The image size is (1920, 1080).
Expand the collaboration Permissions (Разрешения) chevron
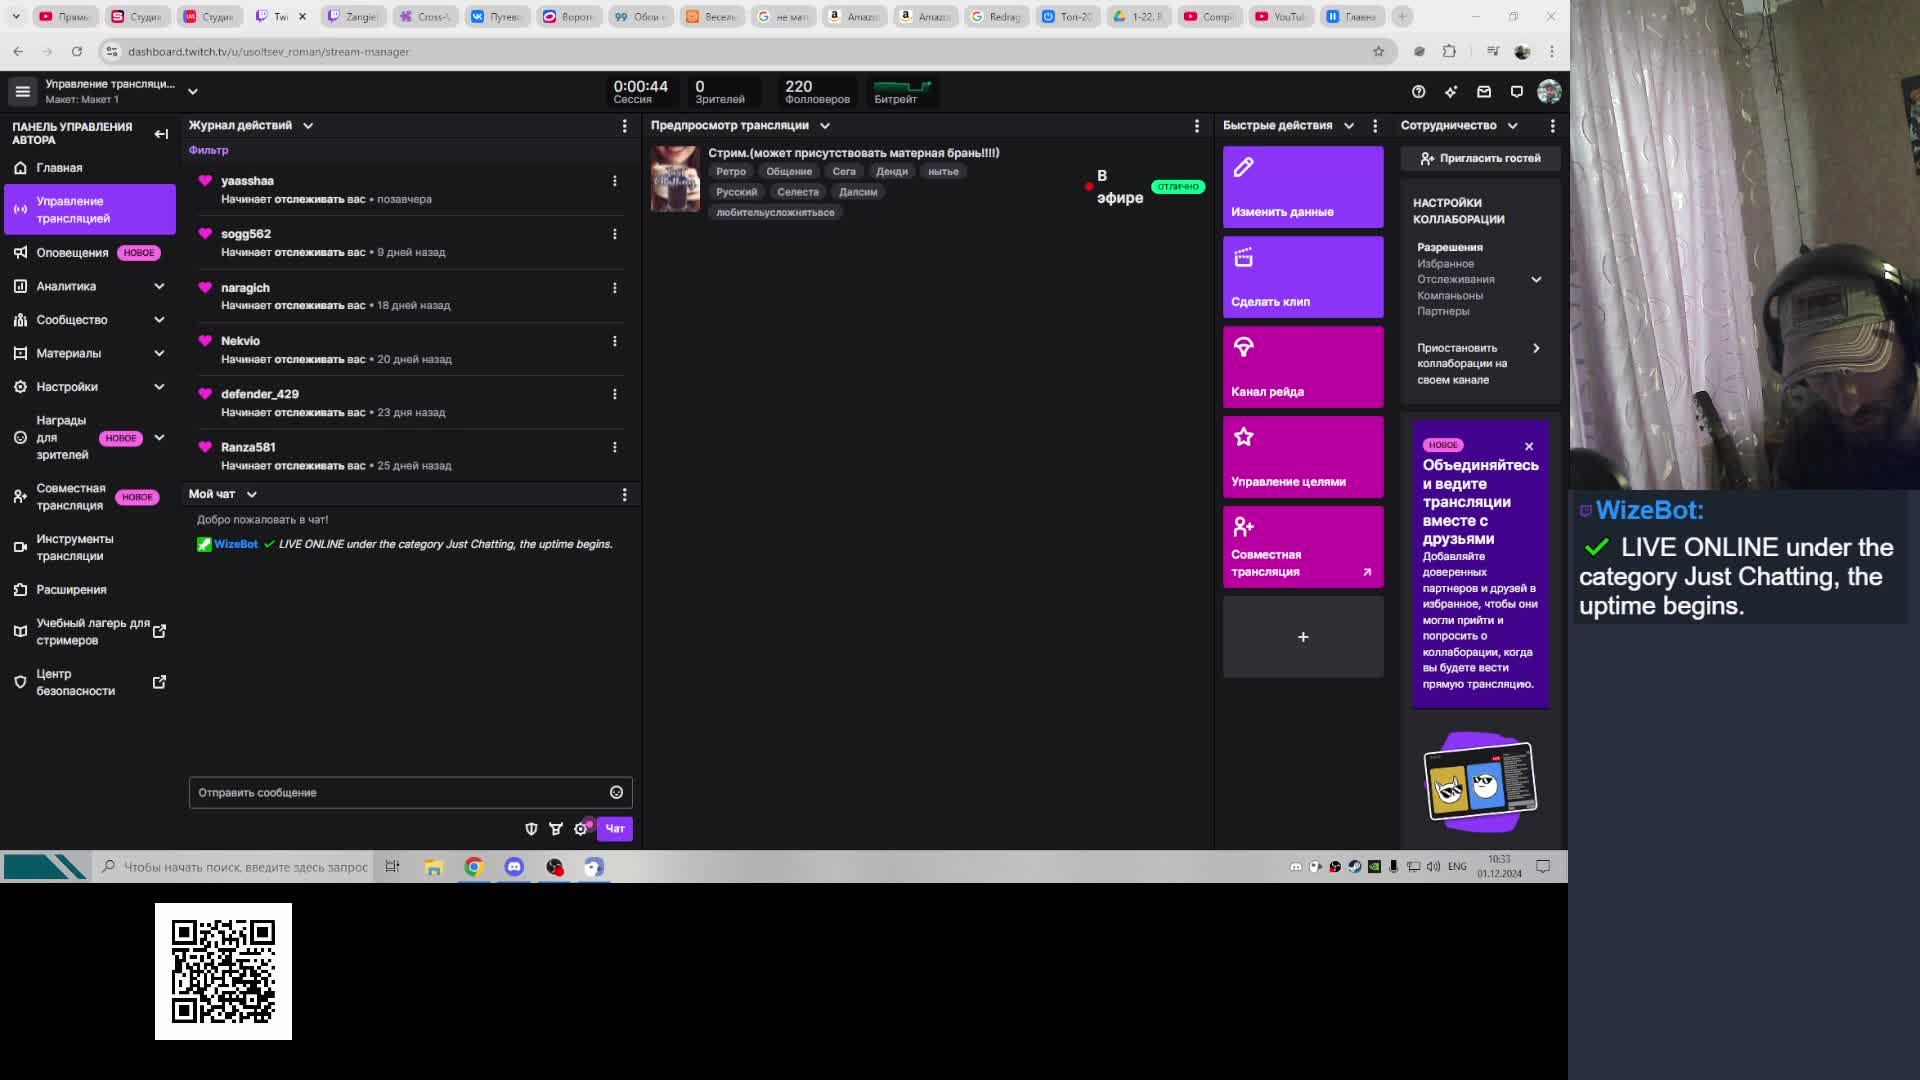[x=1536, y=280]
